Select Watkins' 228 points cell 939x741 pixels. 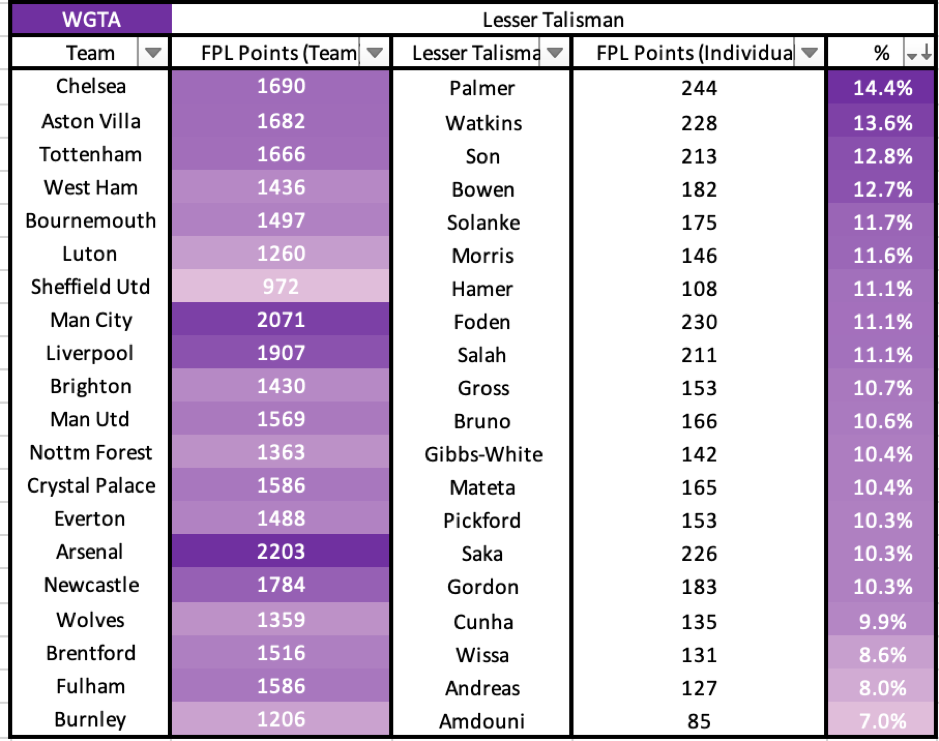(699, 123)
